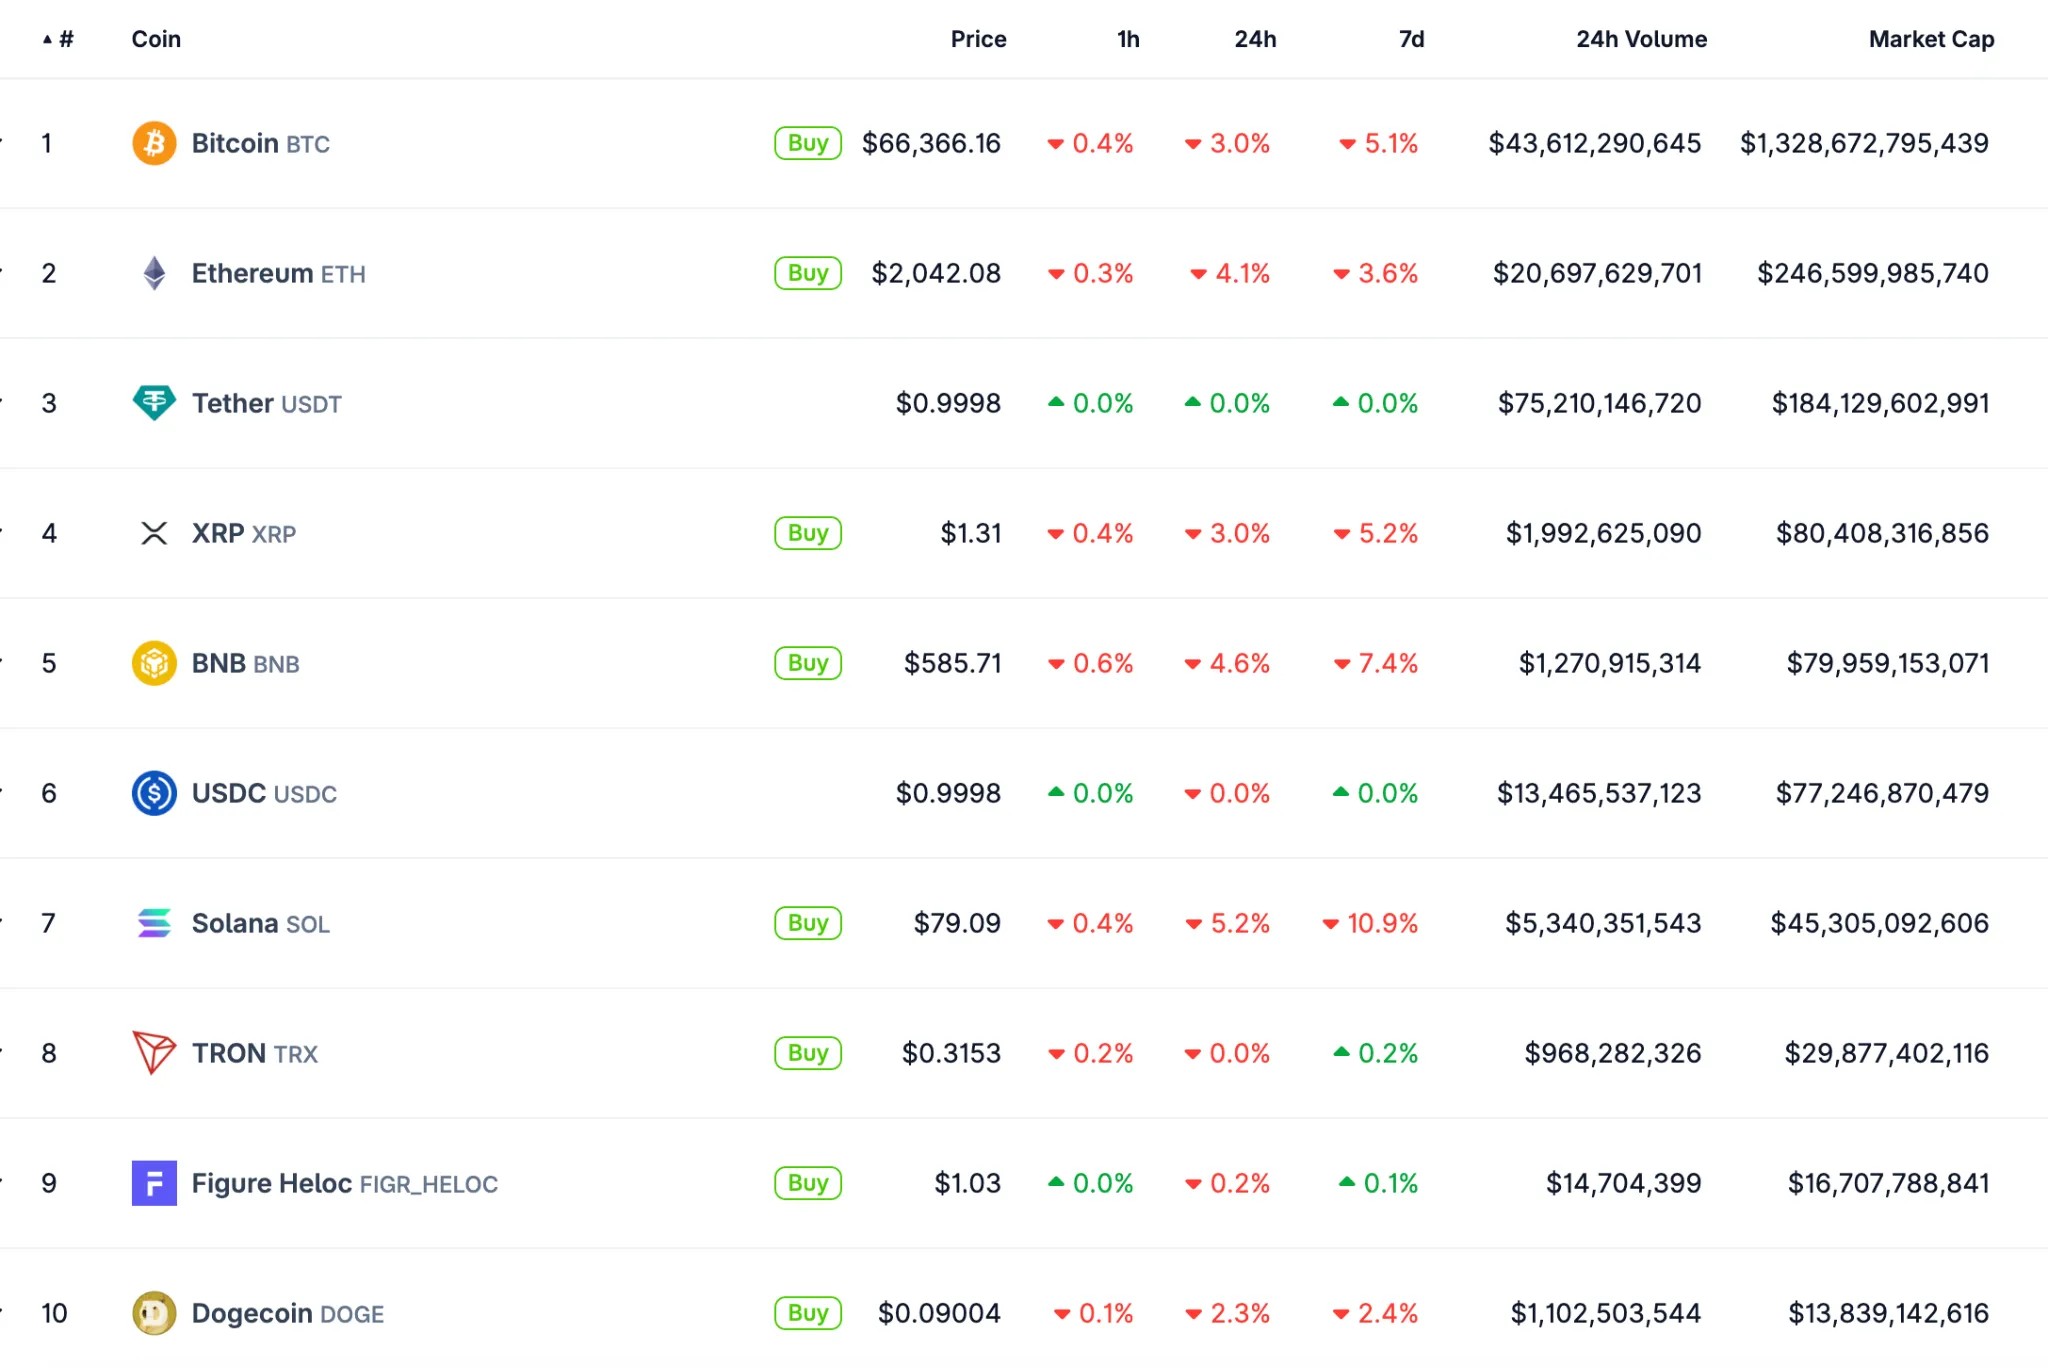Click the Bitcoin logo icon
The image size is (2048, 1370).
pos(154,143)
